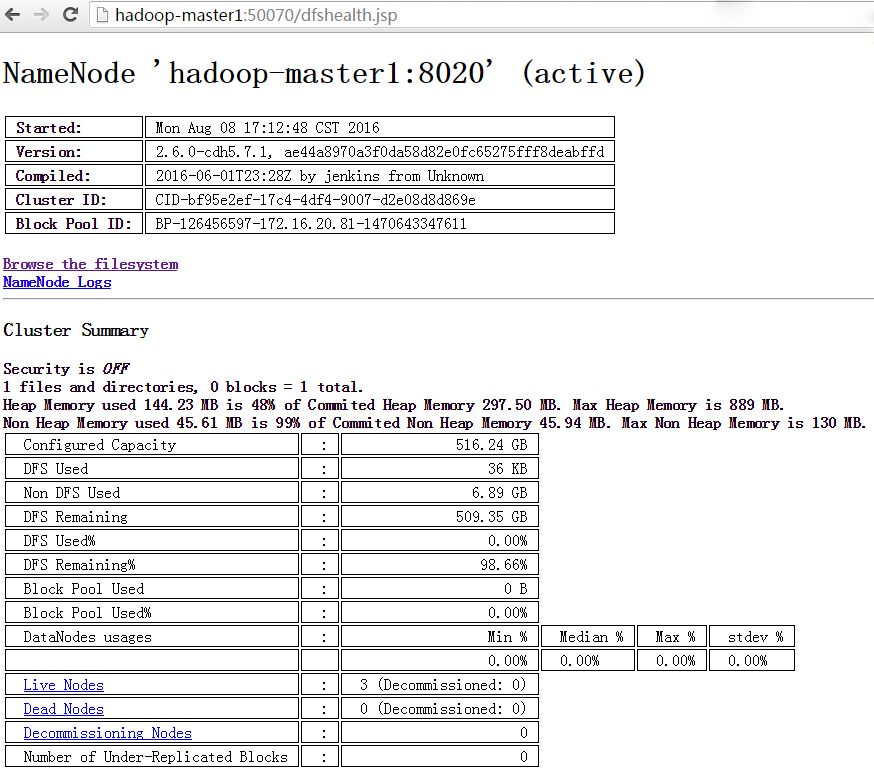Click the browser forward arrow
The width and height of the screenshot is (874, 779).
coord(41,14)
